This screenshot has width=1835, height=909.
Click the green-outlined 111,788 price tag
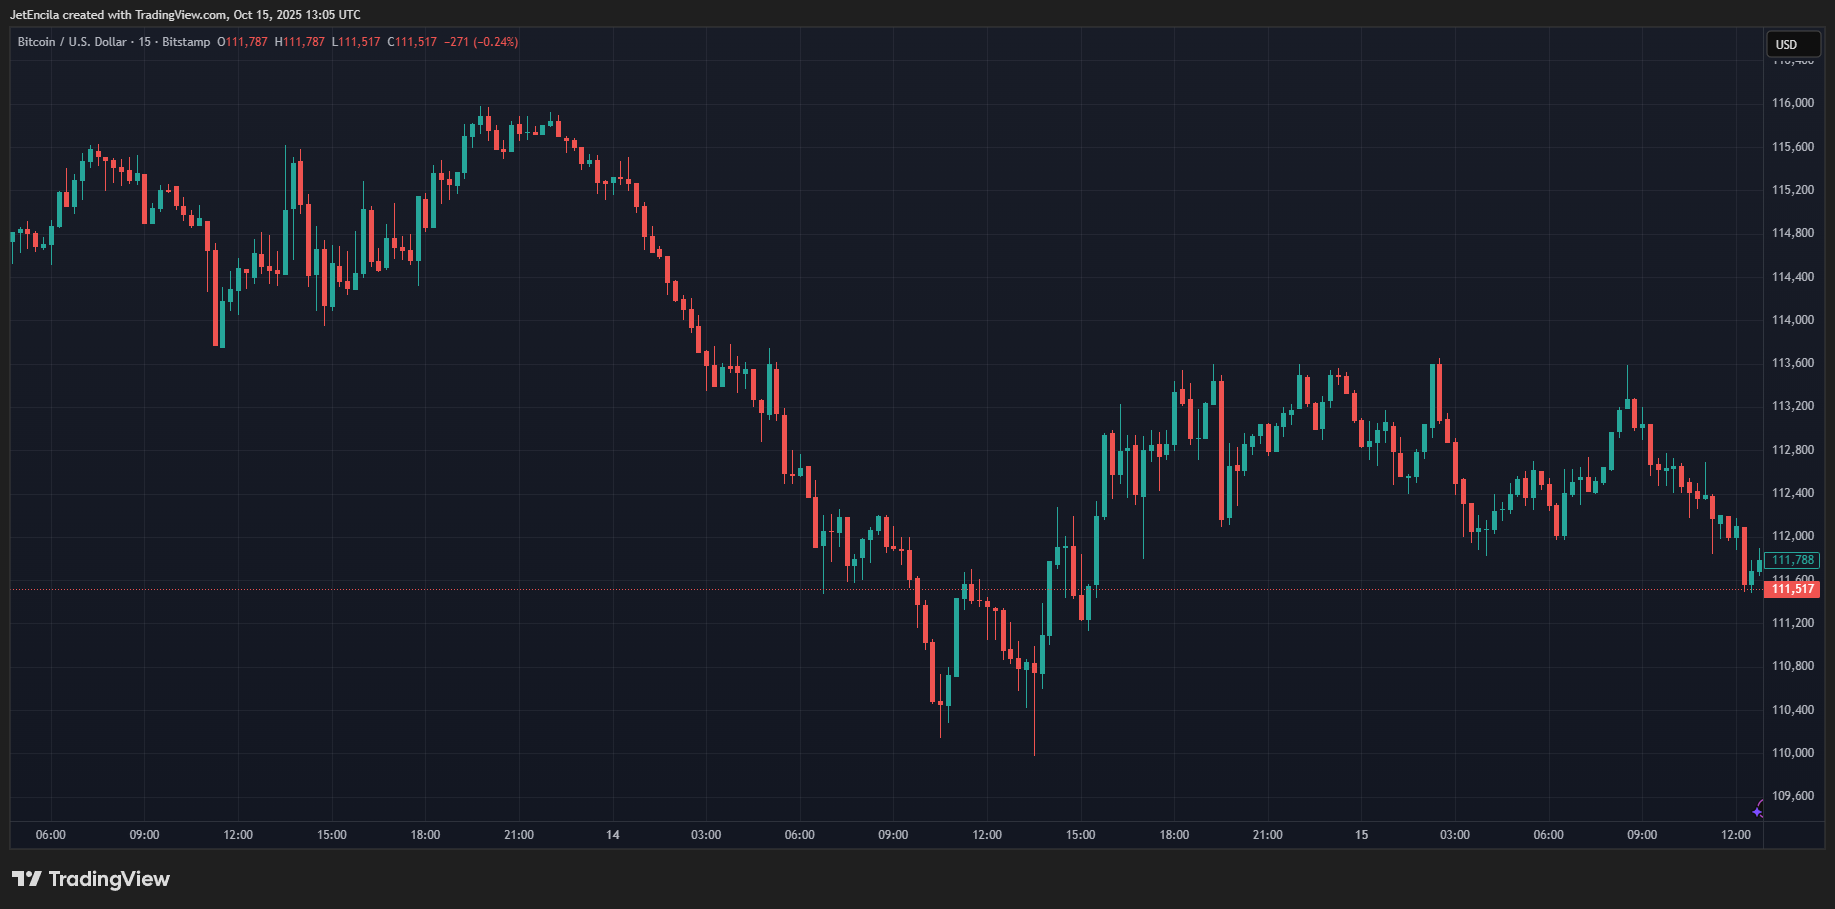[1793, 560]
